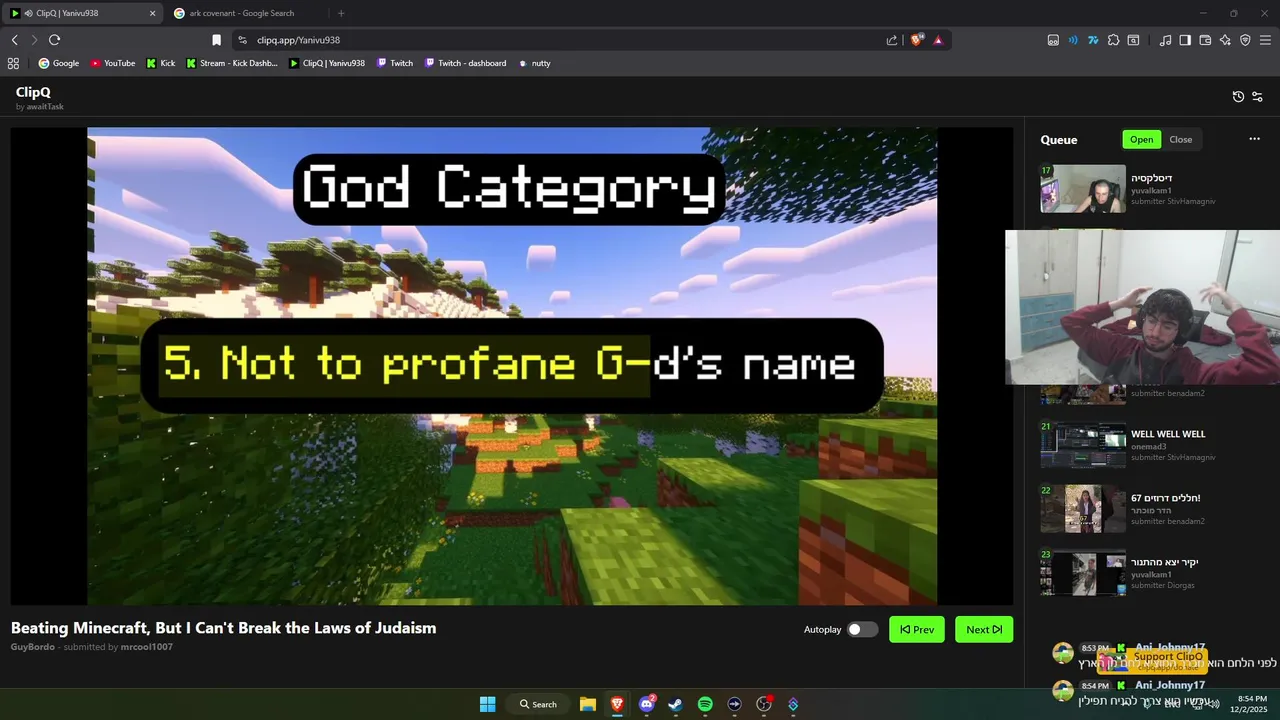Click the browser forward arrow
Screen dimensions: 1280x720
(x=33, y=40)
